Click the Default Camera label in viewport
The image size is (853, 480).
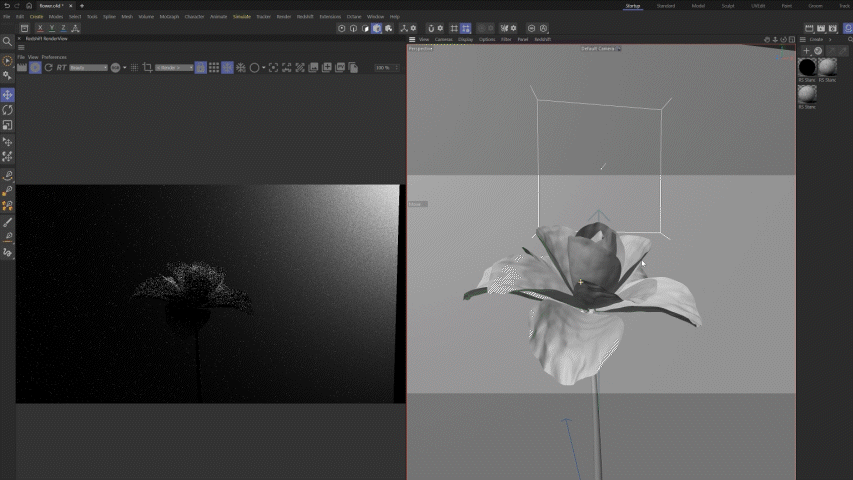597,48
